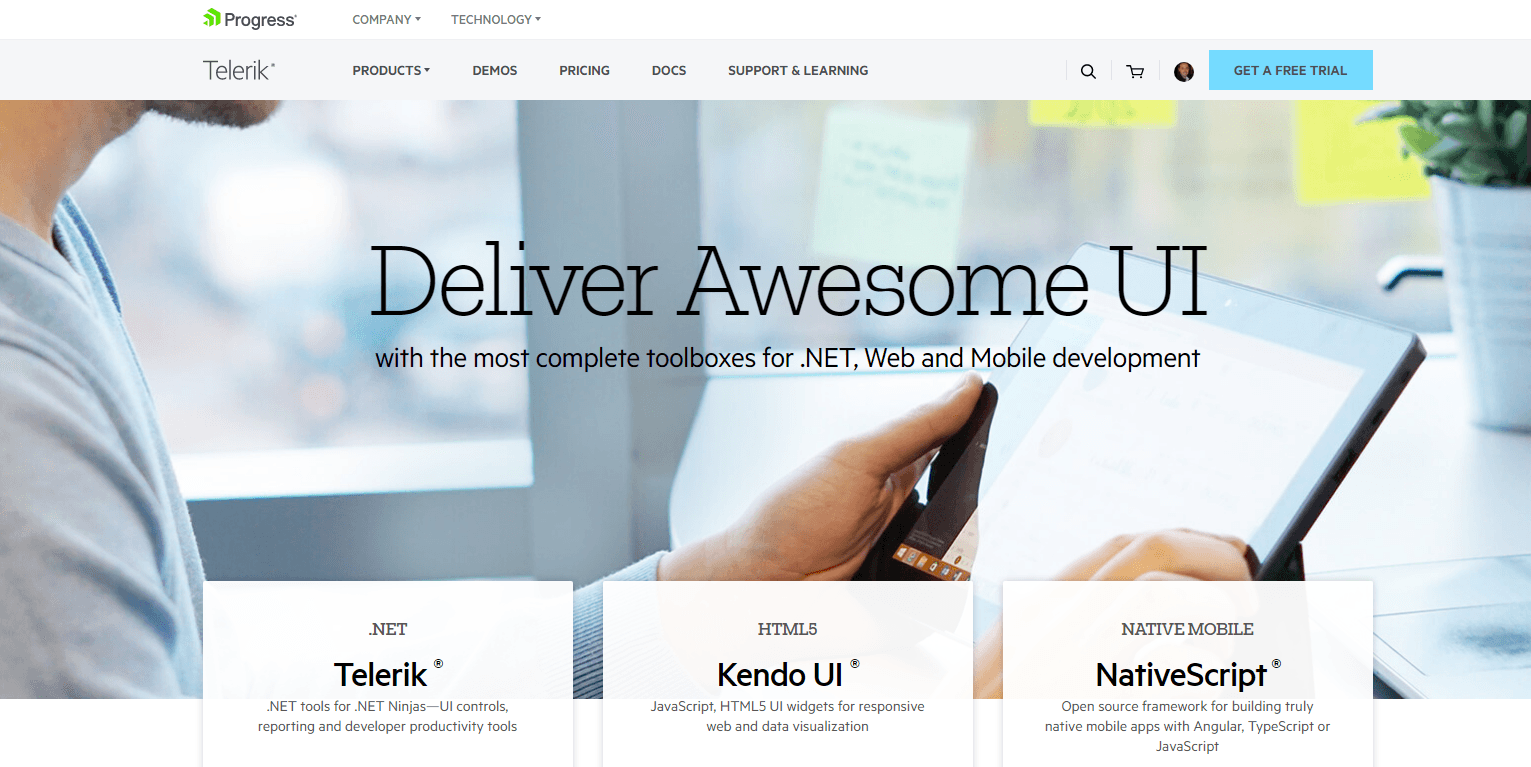Open the Kendo UI product heading
This screenshot has height=767, width=1531.
pyautogui.click(x=788, y=674)
